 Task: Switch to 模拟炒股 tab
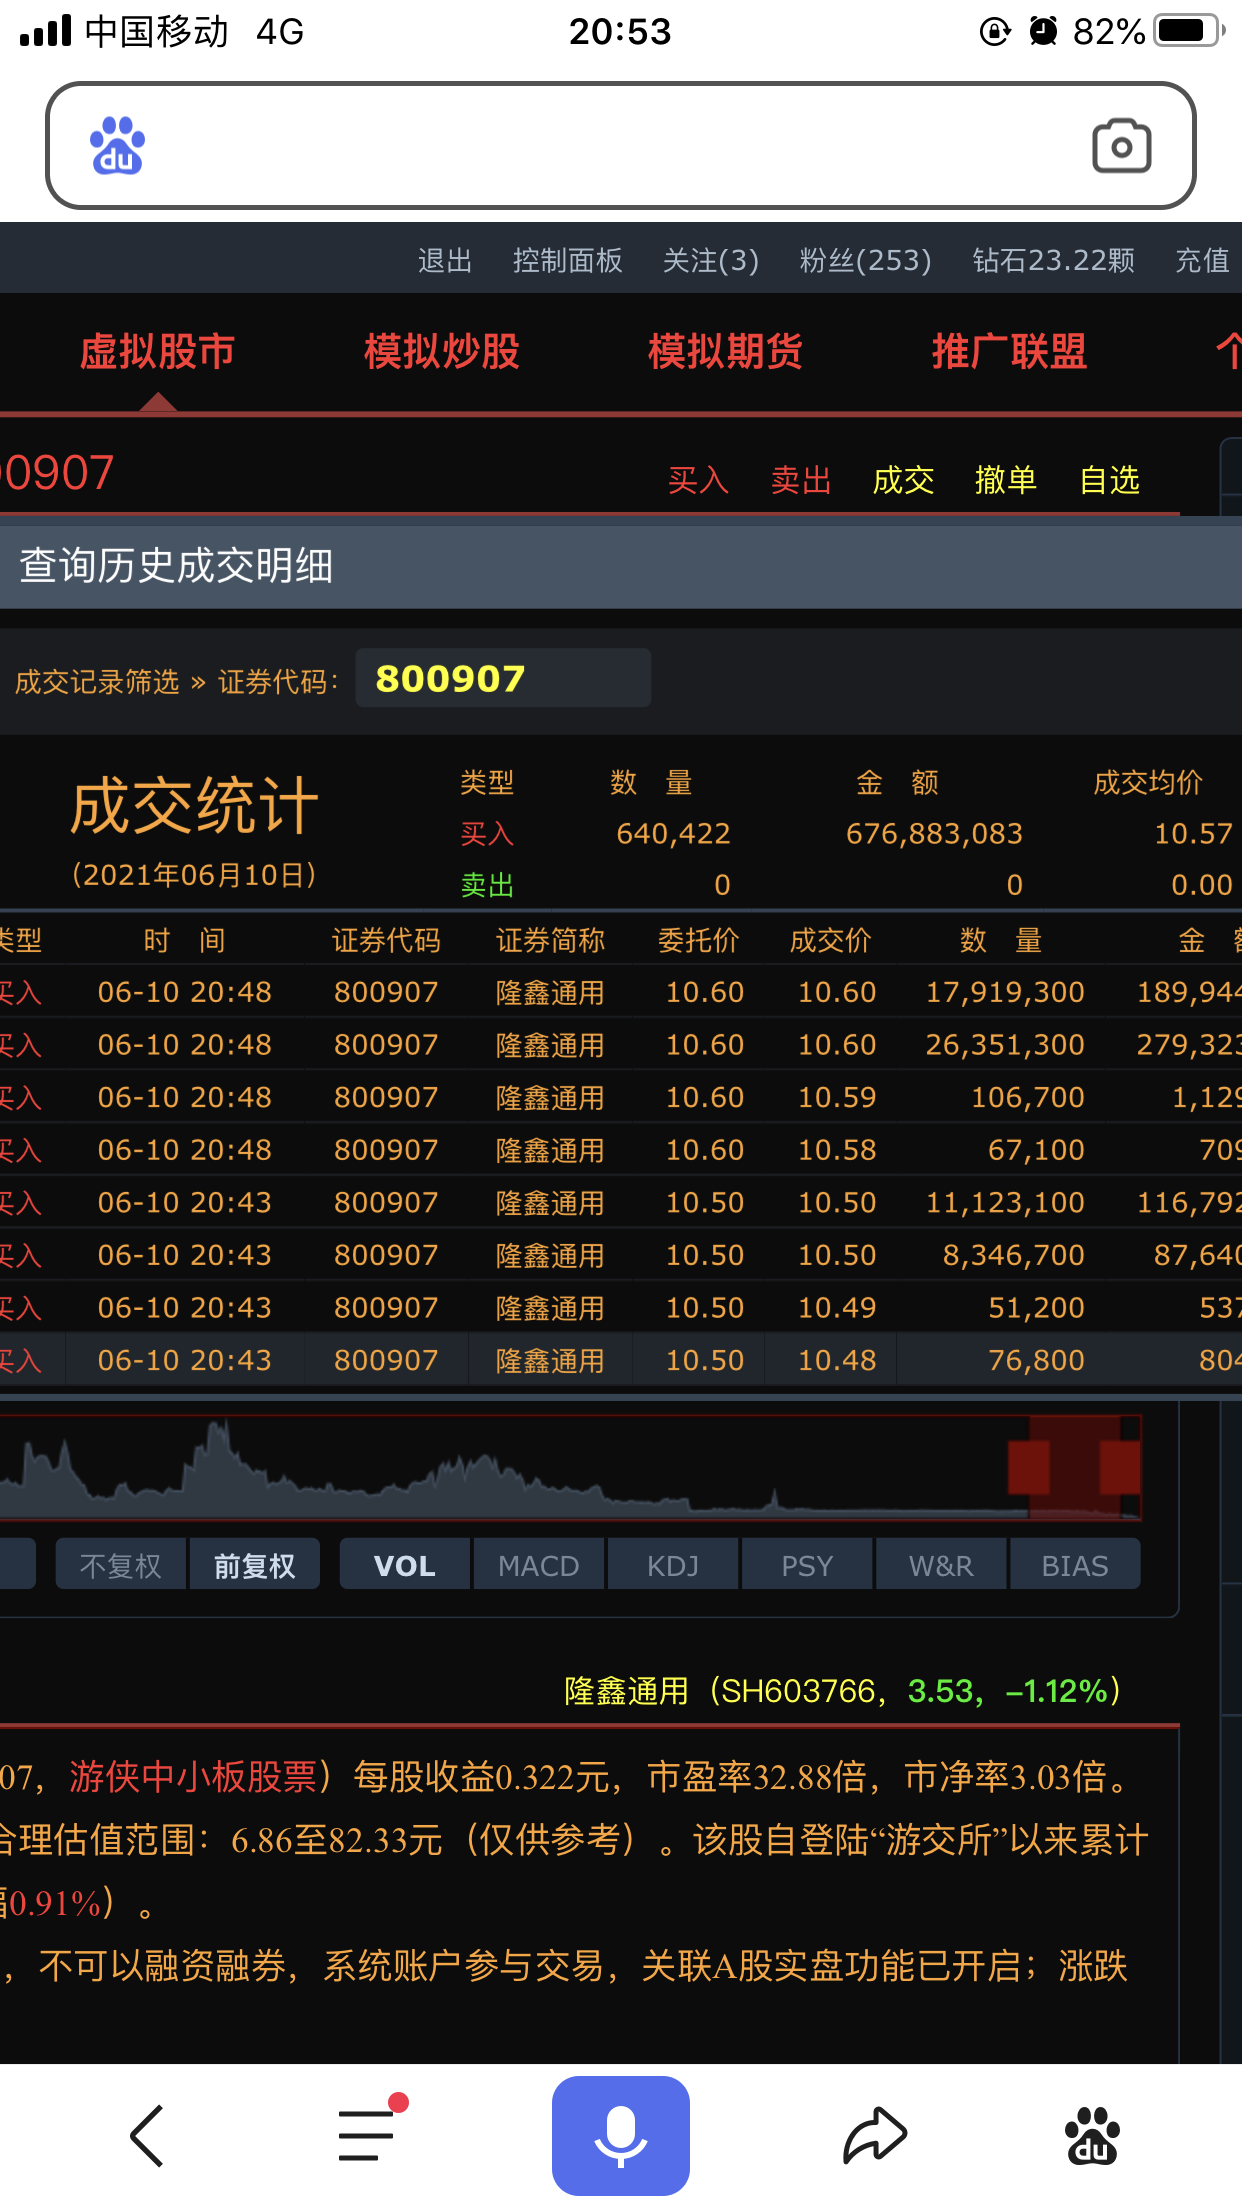(441, 352)
